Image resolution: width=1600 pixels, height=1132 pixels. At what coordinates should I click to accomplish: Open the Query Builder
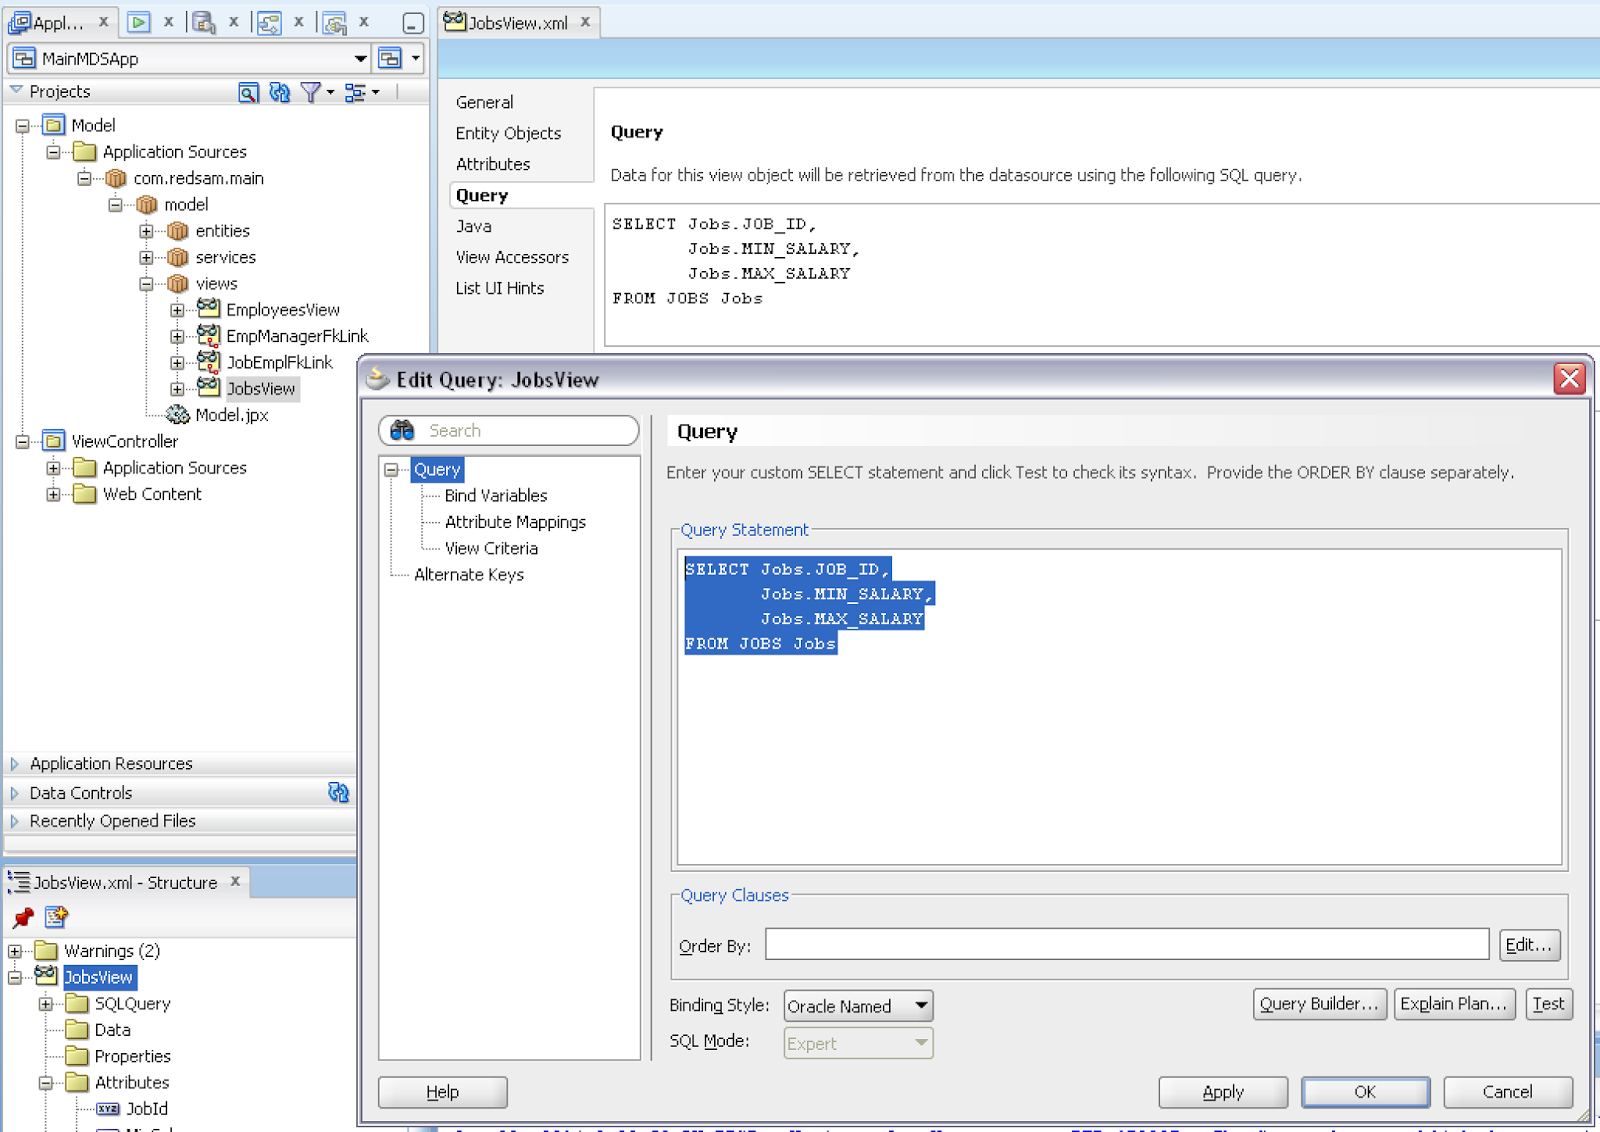coord(1319,1004)
